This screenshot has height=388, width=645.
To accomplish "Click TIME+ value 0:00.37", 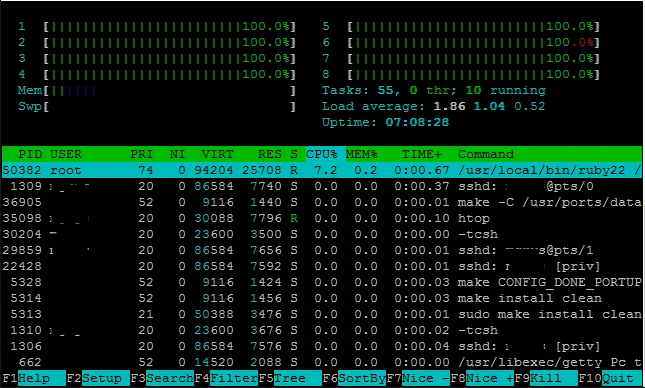I will point(422,186).
